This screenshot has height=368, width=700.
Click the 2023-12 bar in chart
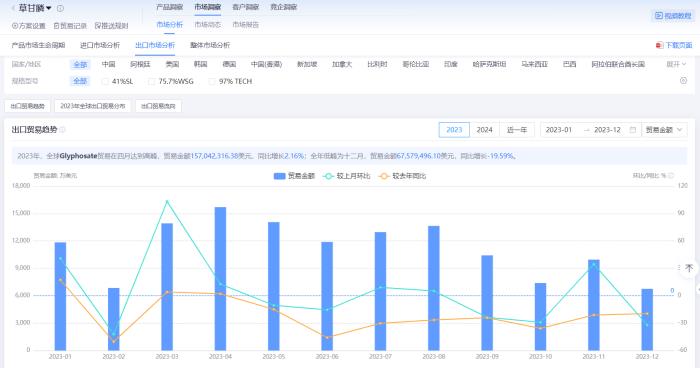(x=647, y=320)
